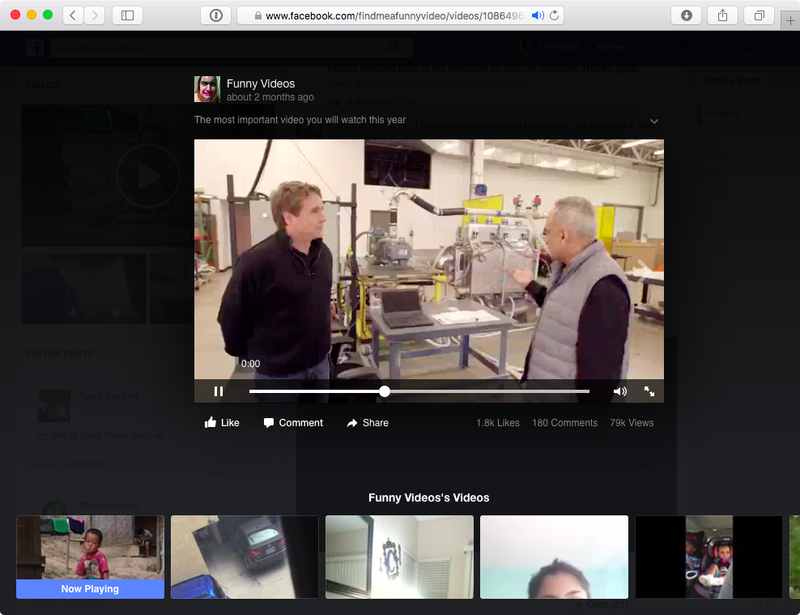The height and width of the screenshot is (615, 800).
Task: Click the Create Page button
Action: pos(732,81)
